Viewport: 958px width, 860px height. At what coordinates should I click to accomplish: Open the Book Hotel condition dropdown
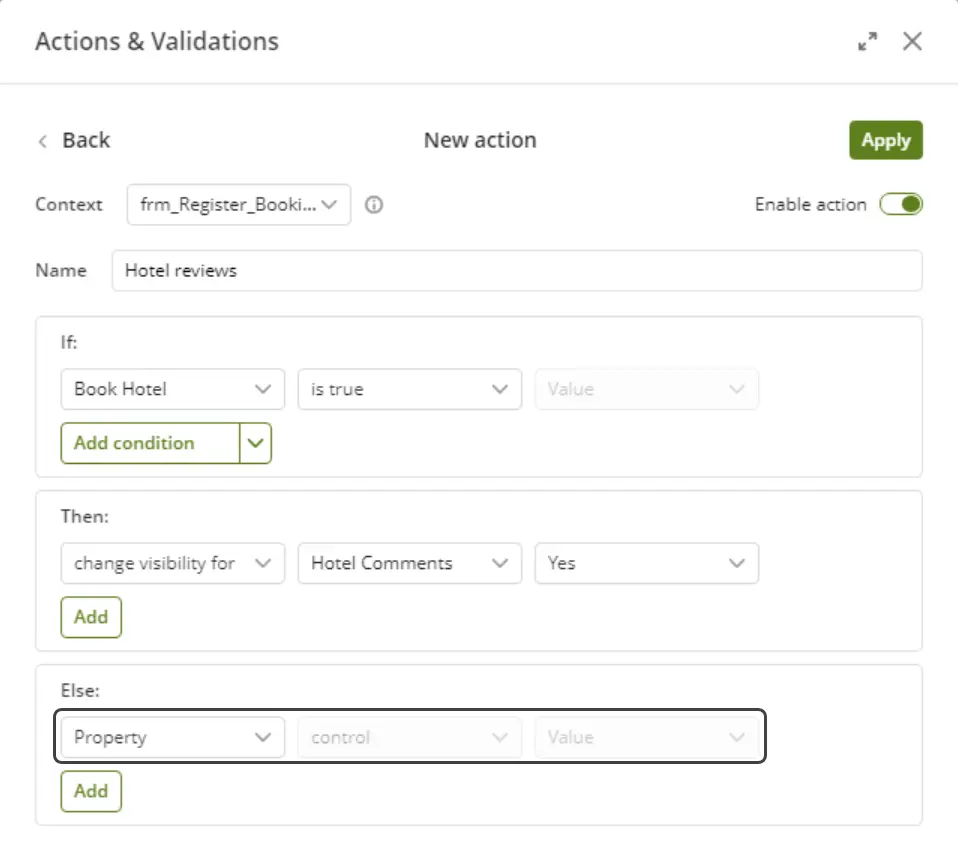tap(172, 389)
